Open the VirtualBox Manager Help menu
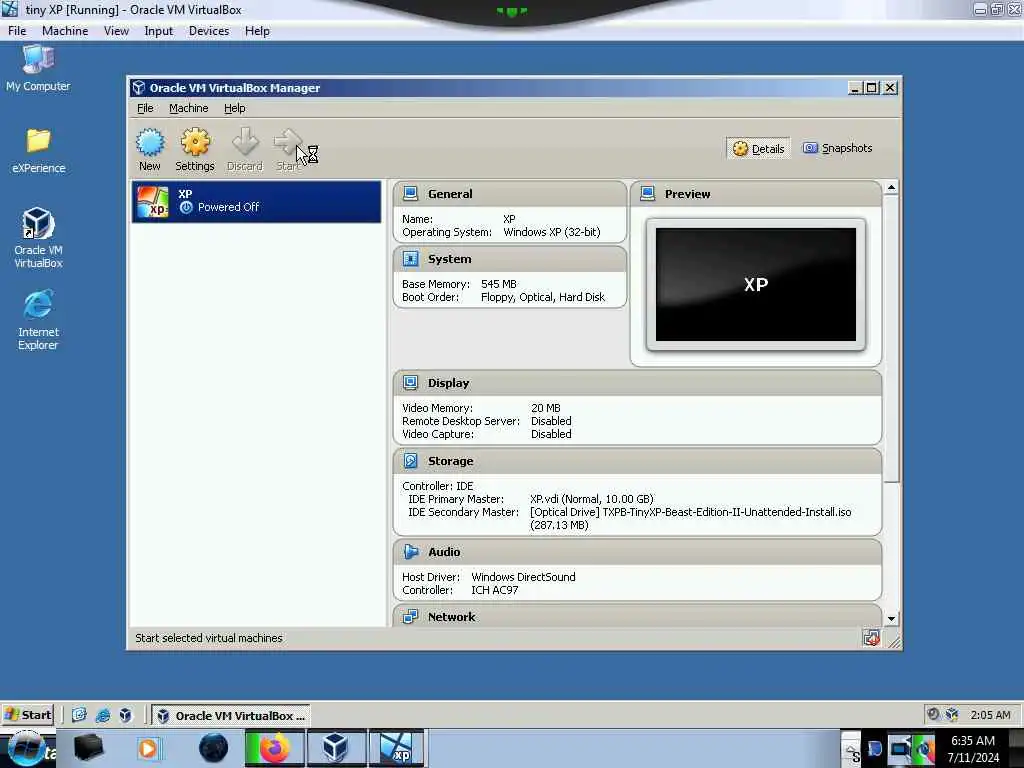 [x=234, y=108]
